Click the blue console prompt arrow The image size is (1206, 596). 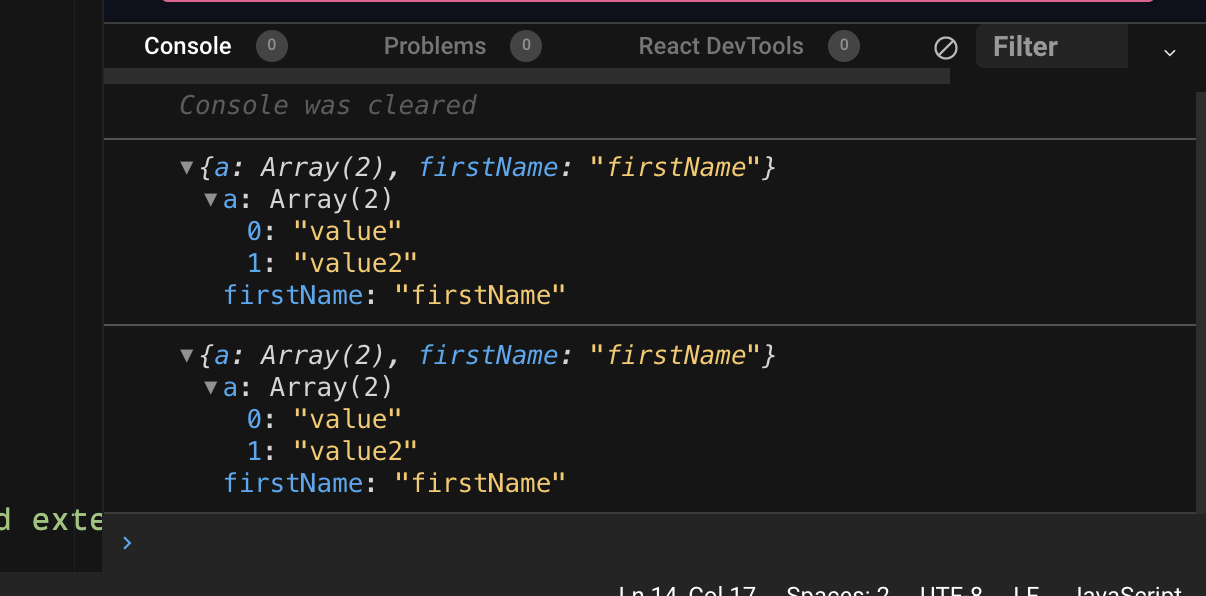(126, 543)
